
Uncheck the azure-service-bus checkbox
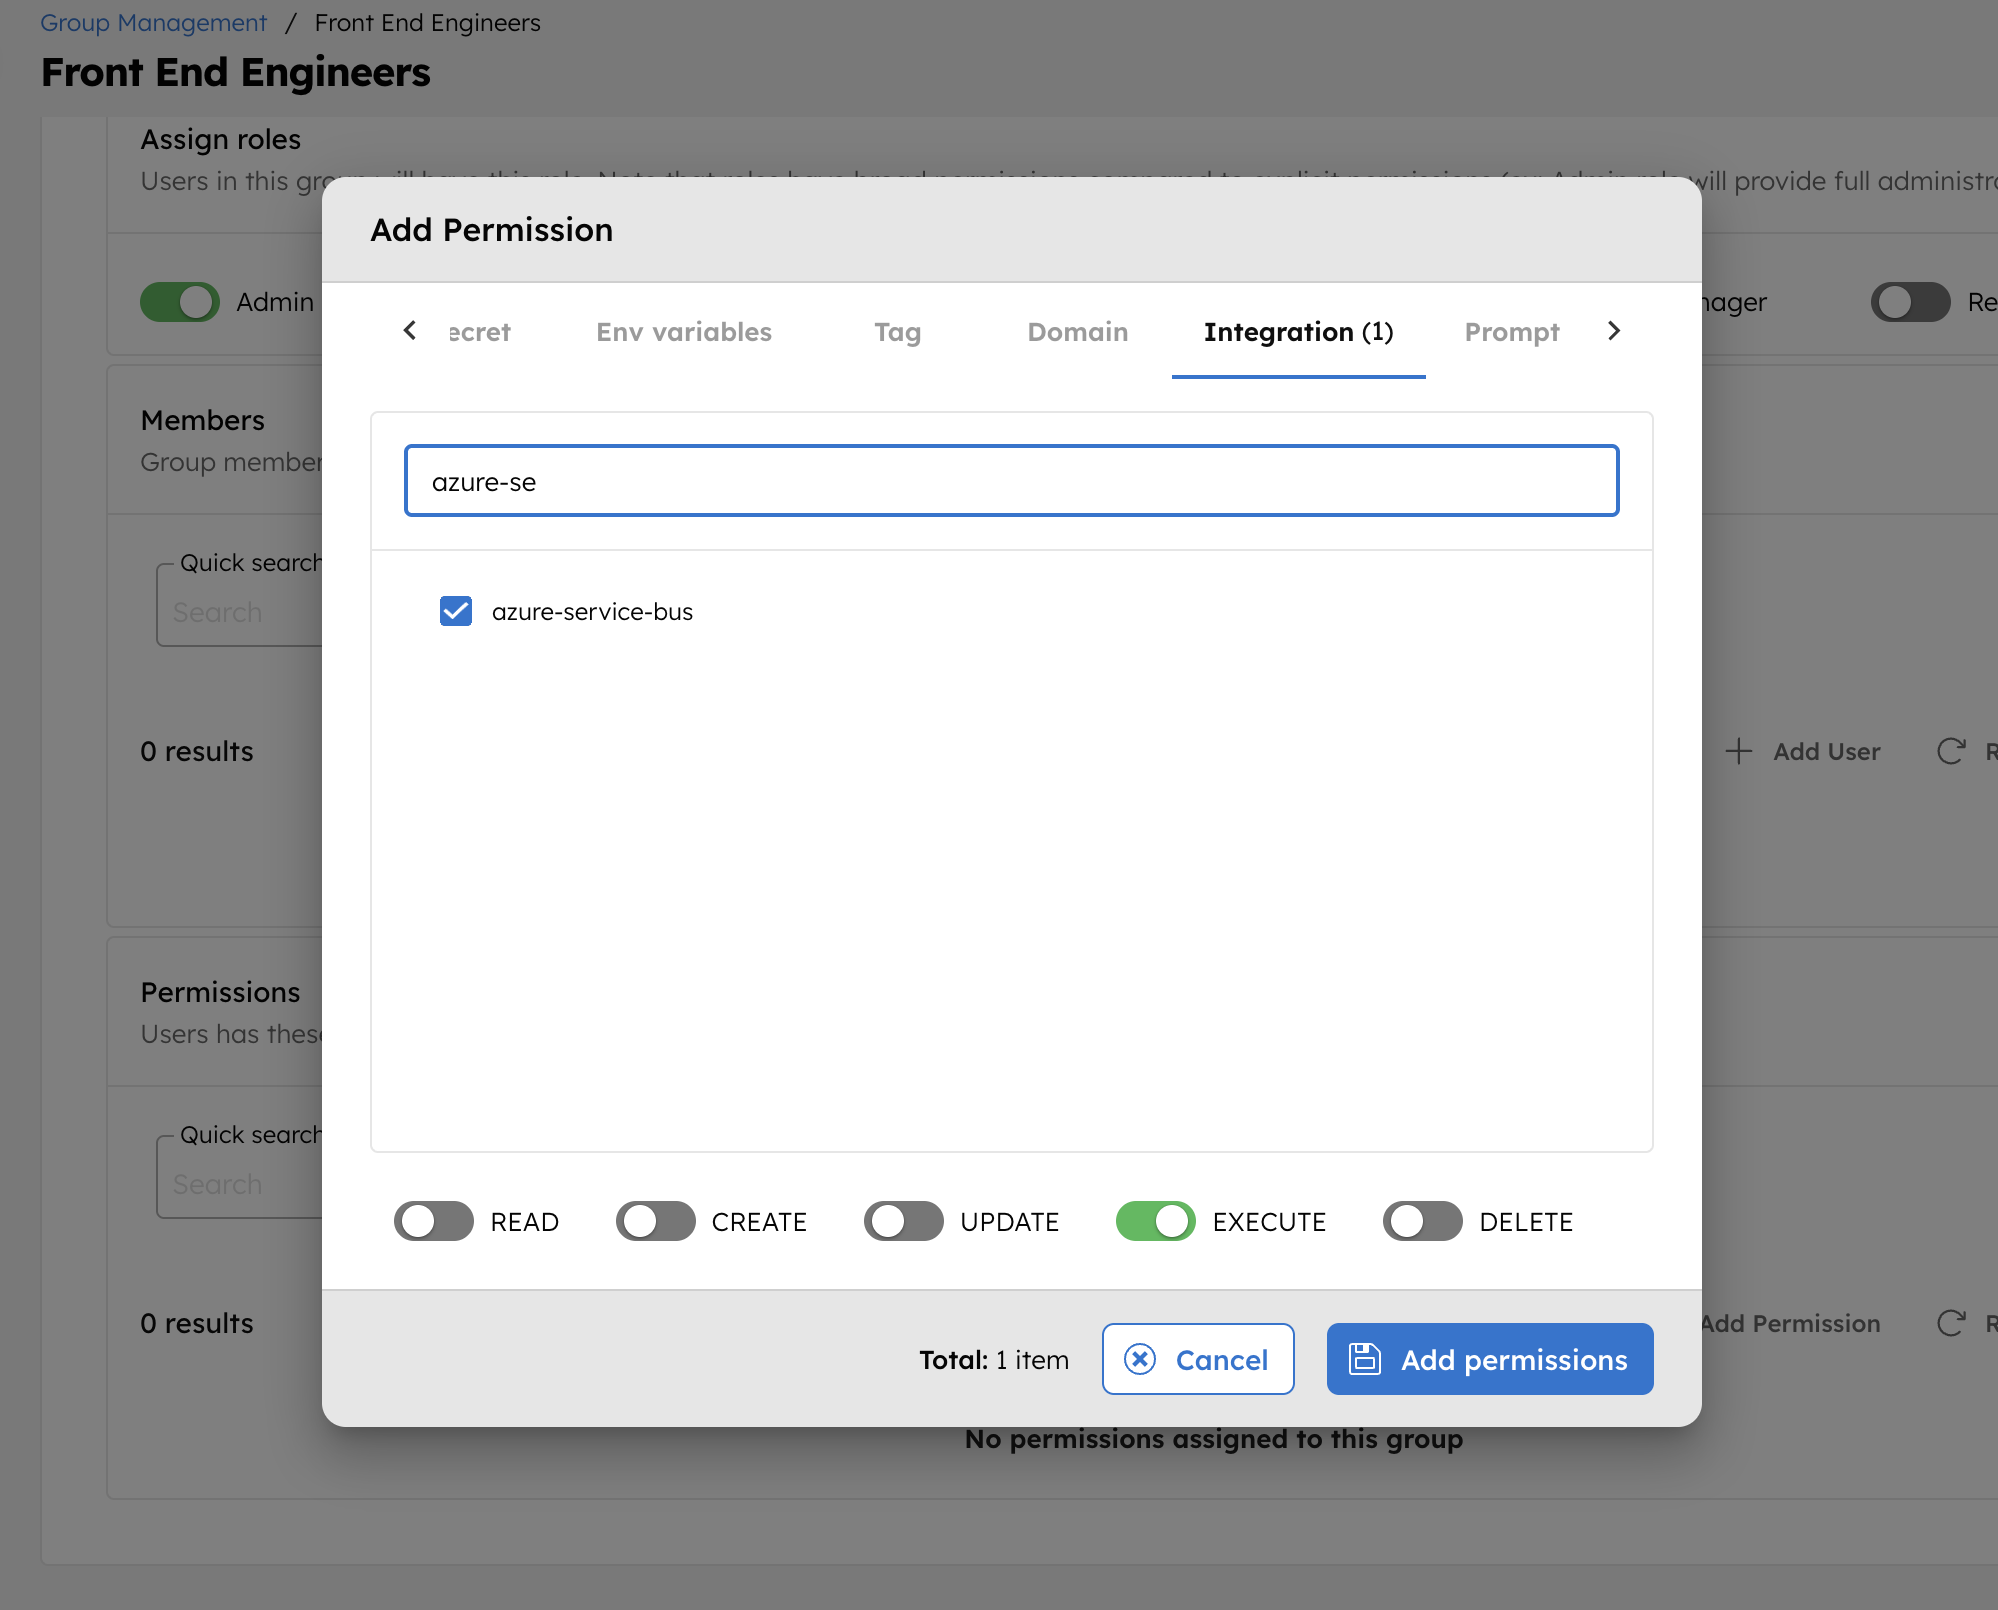456,611
